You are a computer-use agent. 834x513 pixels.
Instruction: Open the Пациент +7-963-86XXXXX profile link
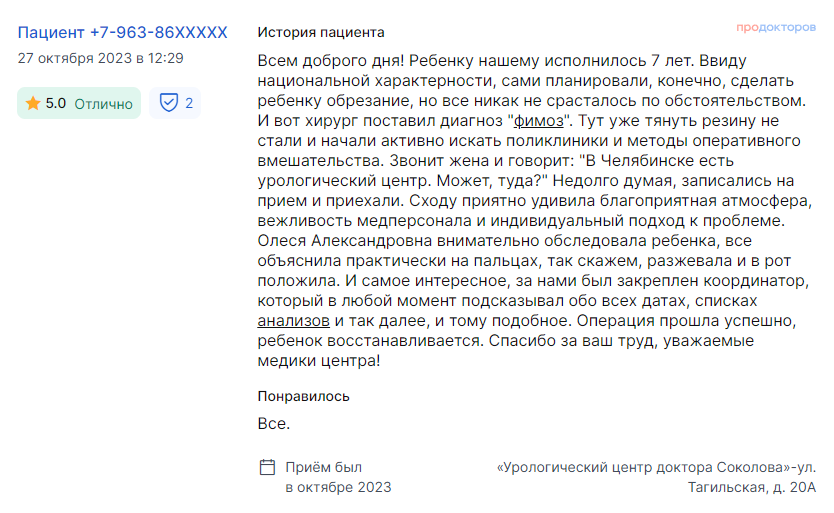122,32
